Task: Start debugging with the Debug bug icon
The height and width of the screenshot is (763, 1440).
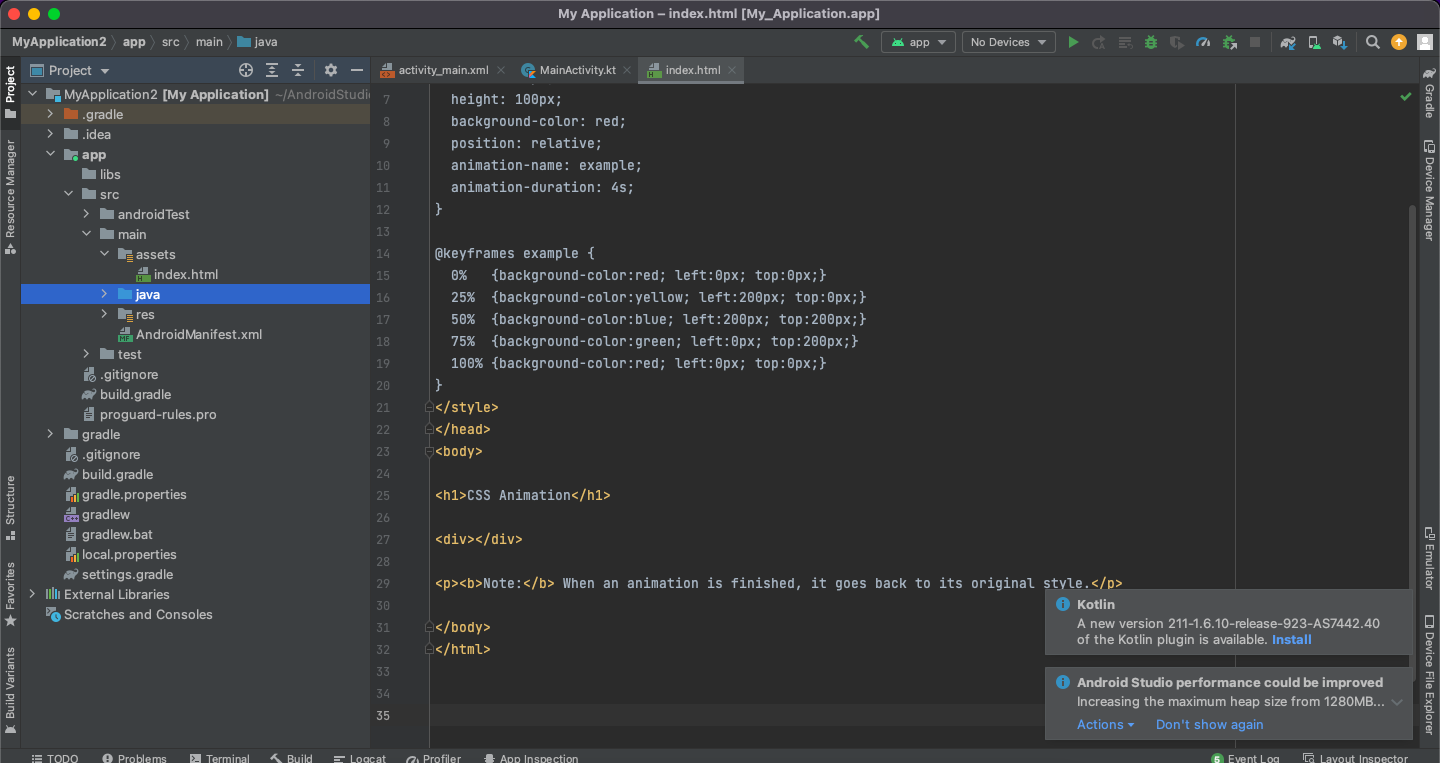Action: 1151,42
